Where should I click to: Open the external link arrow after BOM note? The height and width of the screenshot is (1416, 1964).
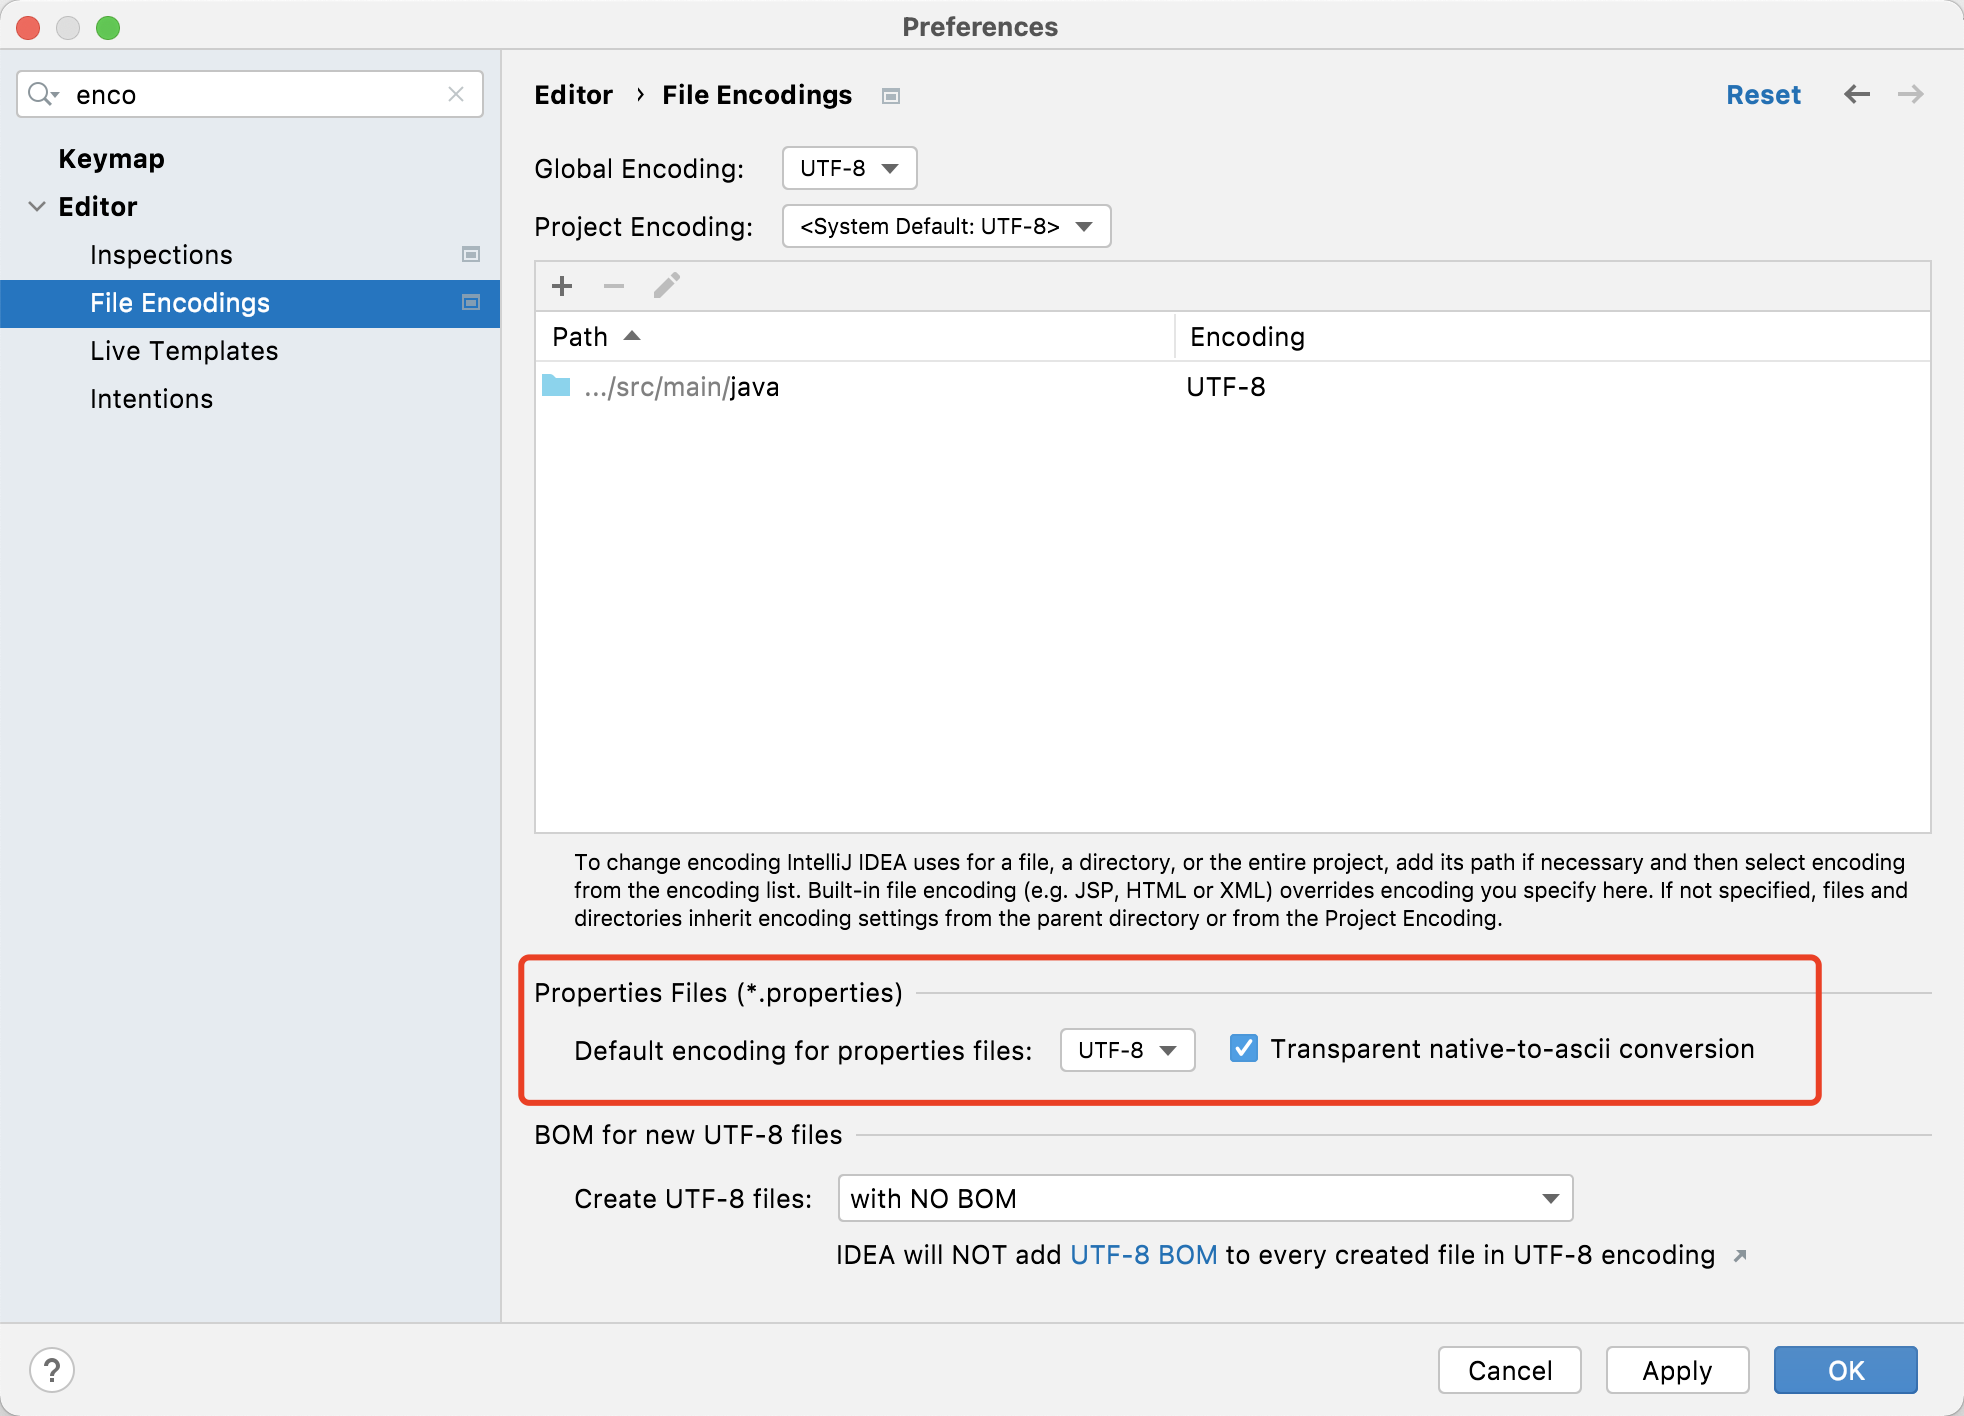pos(1740,1256)
